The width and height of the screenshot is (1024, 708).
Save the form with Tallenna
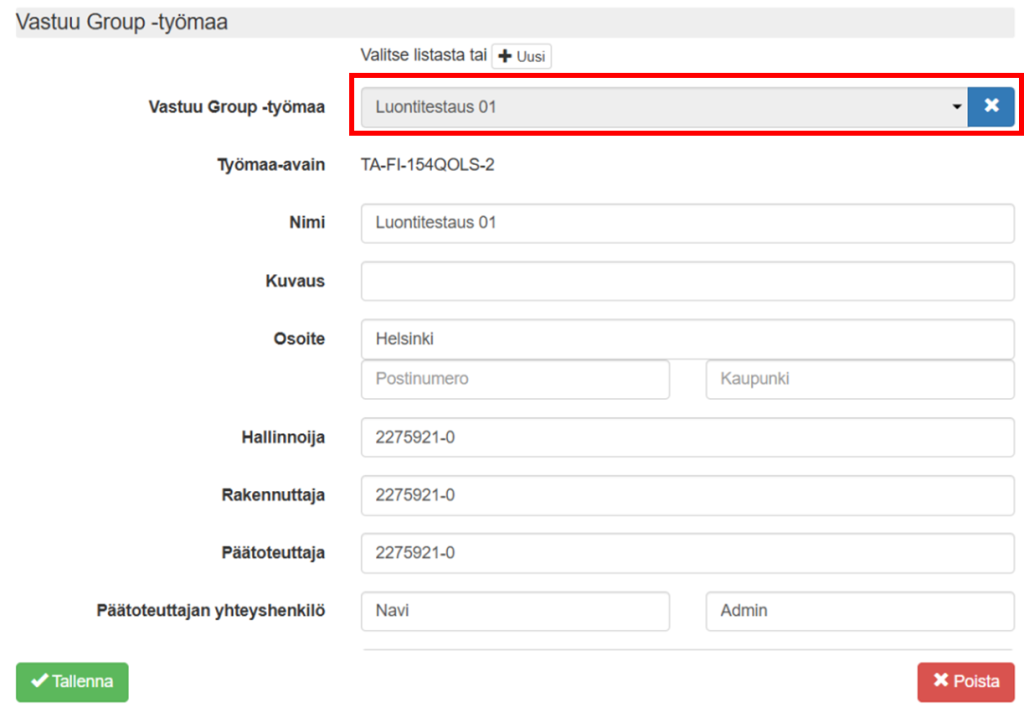coord(72,682)
